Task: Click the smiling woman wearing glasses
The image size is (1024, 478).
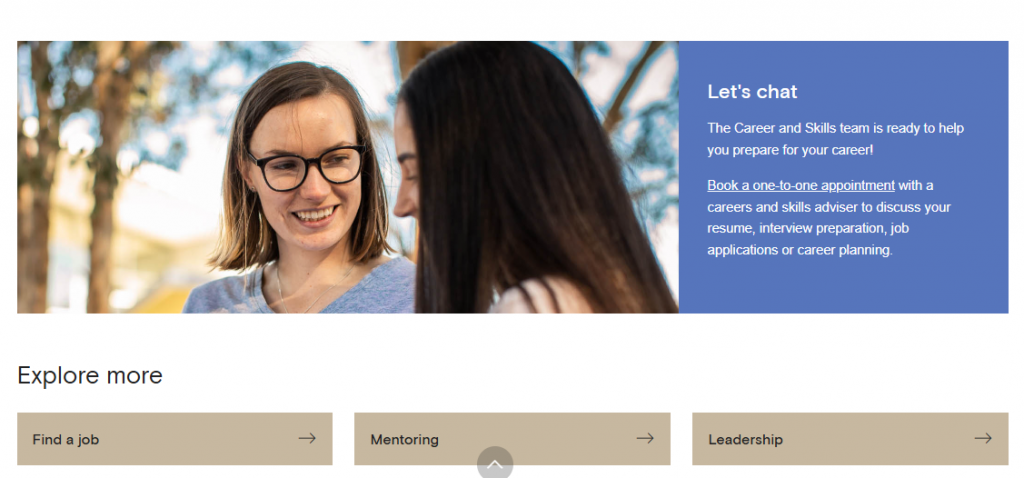Action: coord(304,189)
